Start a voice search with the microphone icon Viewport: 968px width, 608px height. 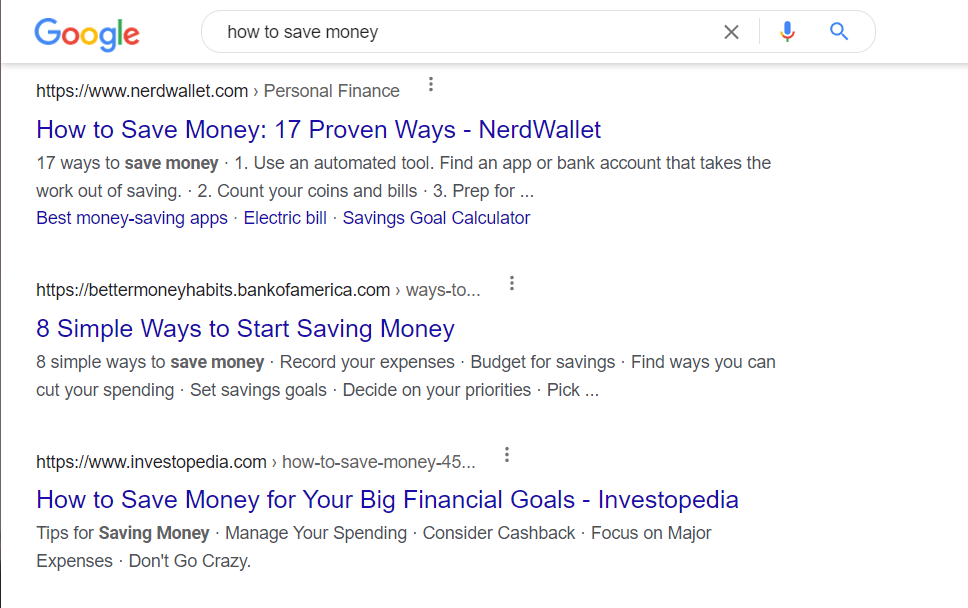[787, 31]
